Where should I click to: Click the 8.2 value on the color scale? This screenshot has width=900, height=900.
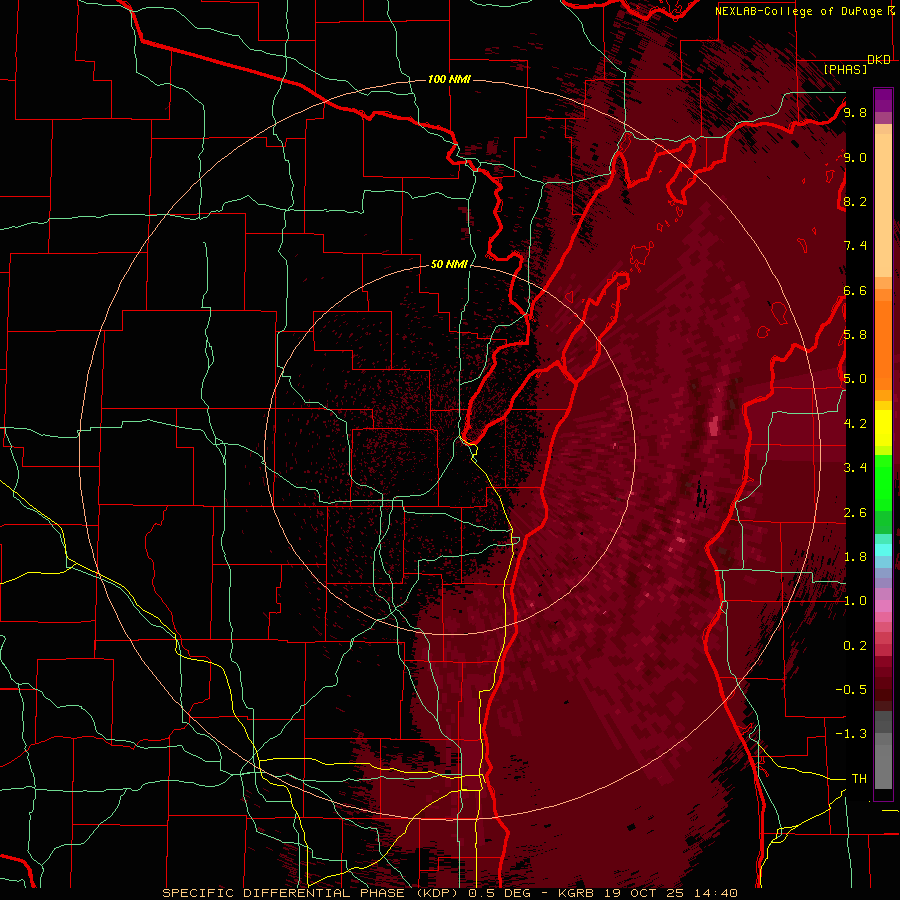[855, 201]
